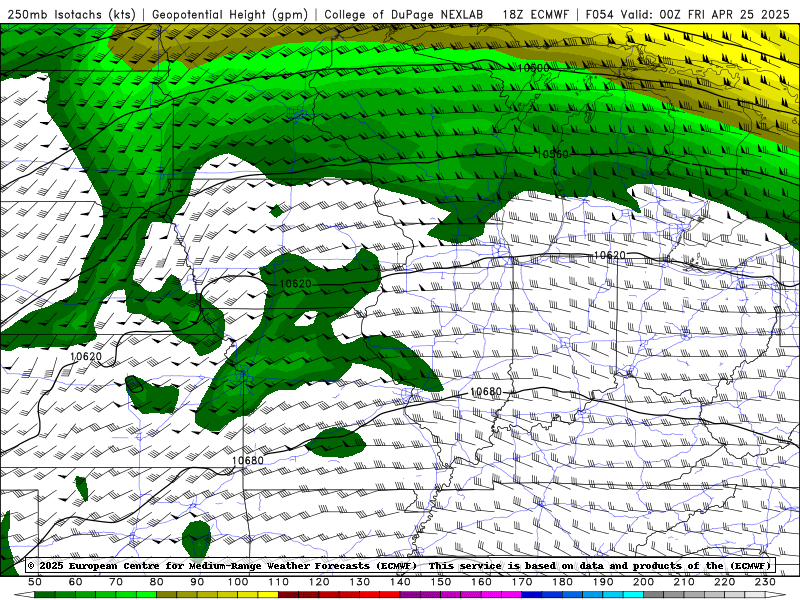Click the 160 value on the color scale
Screen dimensions: 800x600
[x=482, y=582]
